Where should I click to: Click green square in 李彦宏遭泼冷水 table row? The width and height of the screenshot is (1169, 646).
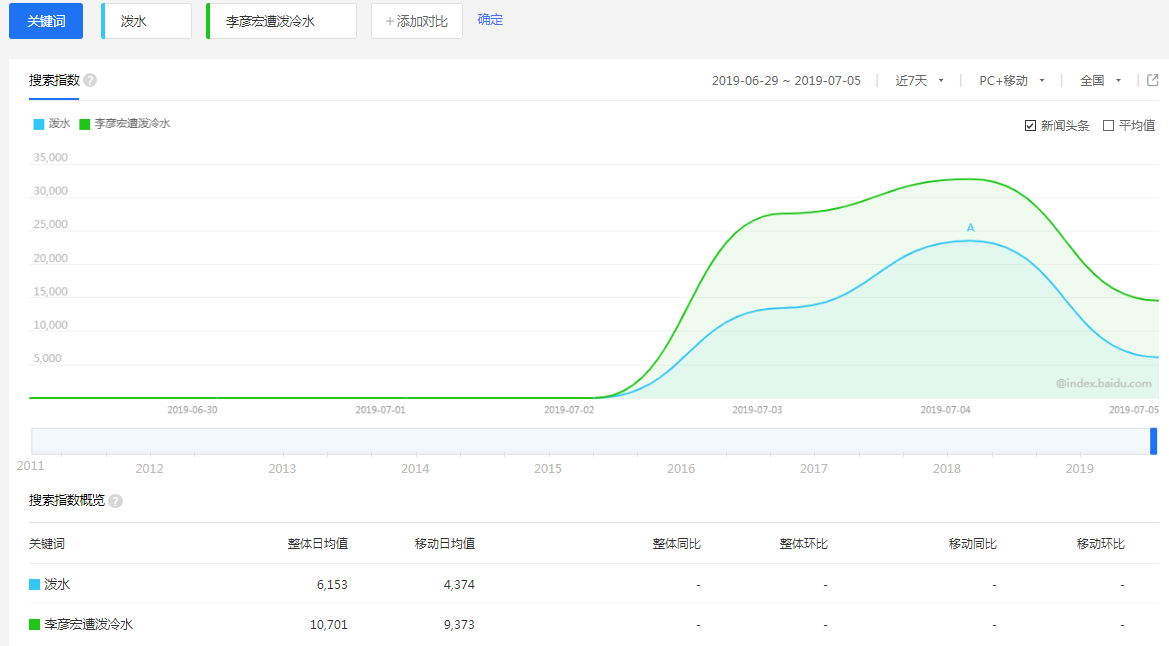pos(35,625)
